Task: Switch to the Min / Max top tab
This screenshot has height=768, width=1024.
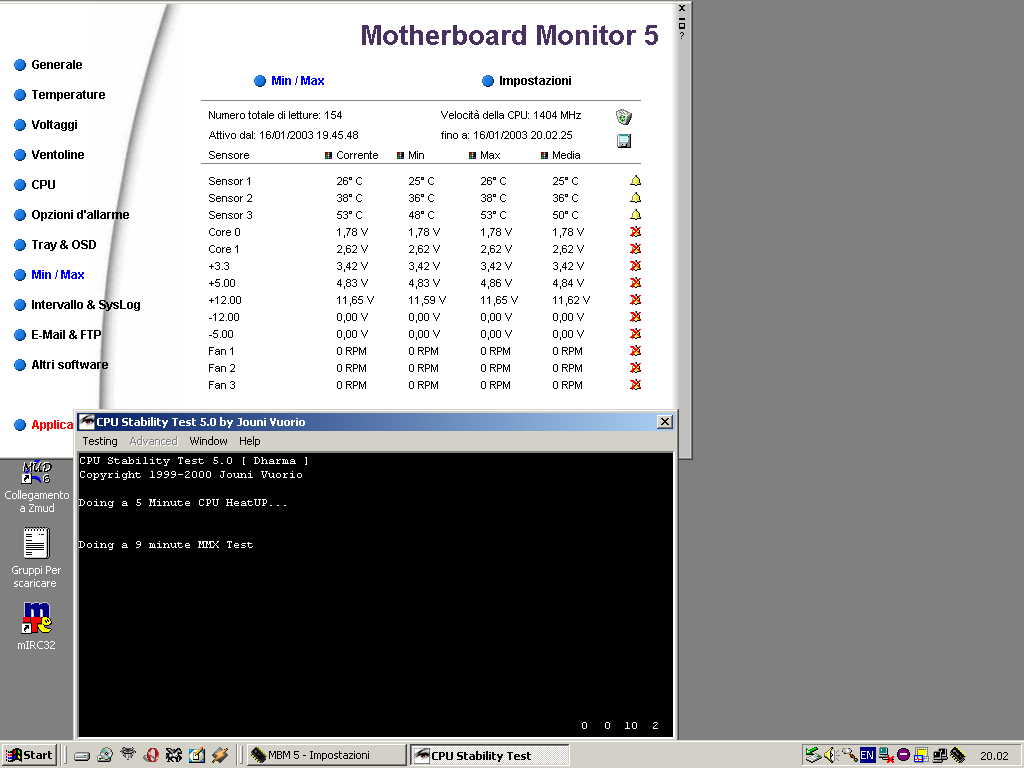Action: point(289,81)
